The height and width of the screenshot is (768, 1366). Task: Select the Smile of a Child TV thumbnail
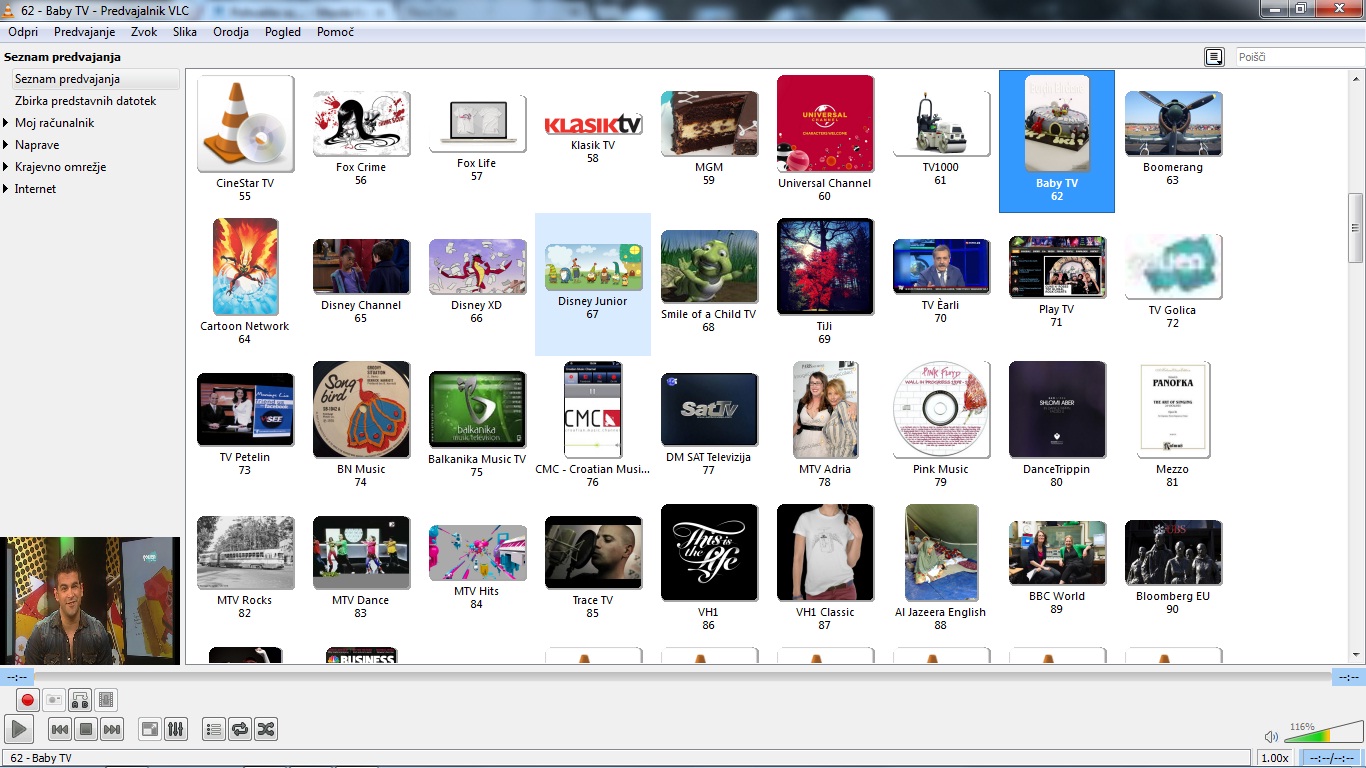pos(709,267)
